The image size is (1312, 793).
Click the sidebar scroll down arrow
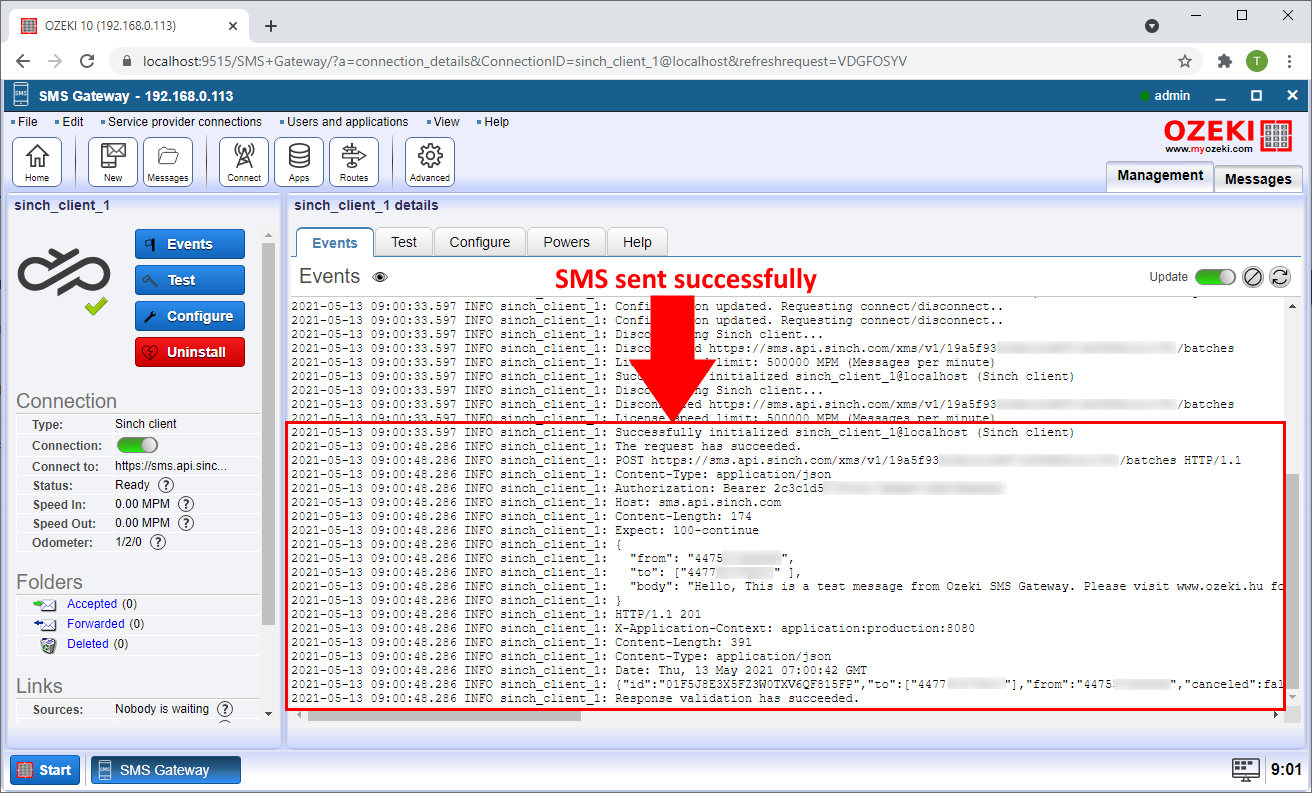(x=267, y=713)
